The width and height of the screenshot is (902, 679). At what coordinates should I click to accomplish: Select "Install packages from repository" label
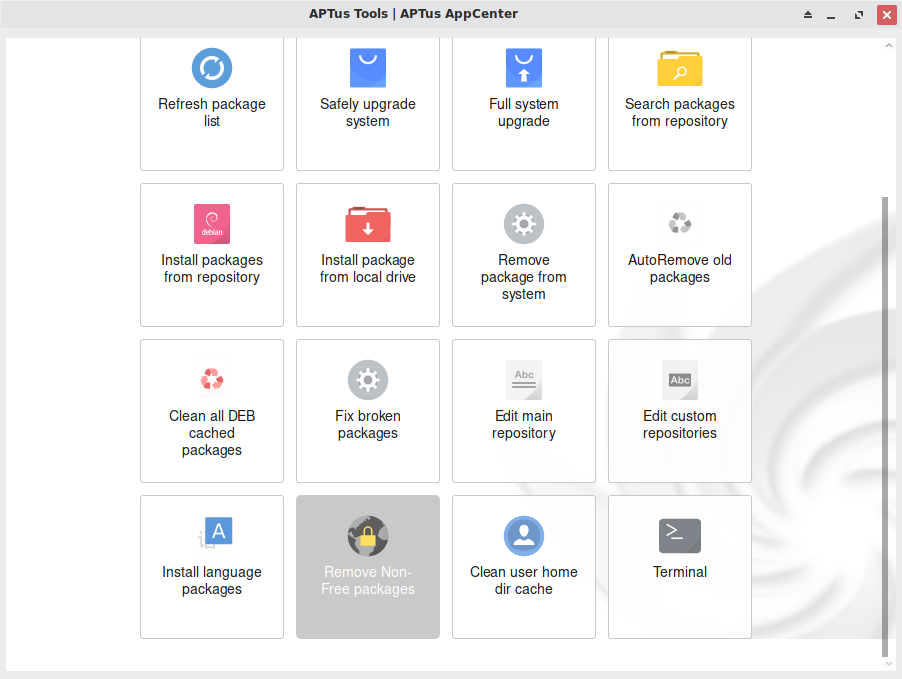[x=212, y=268]
